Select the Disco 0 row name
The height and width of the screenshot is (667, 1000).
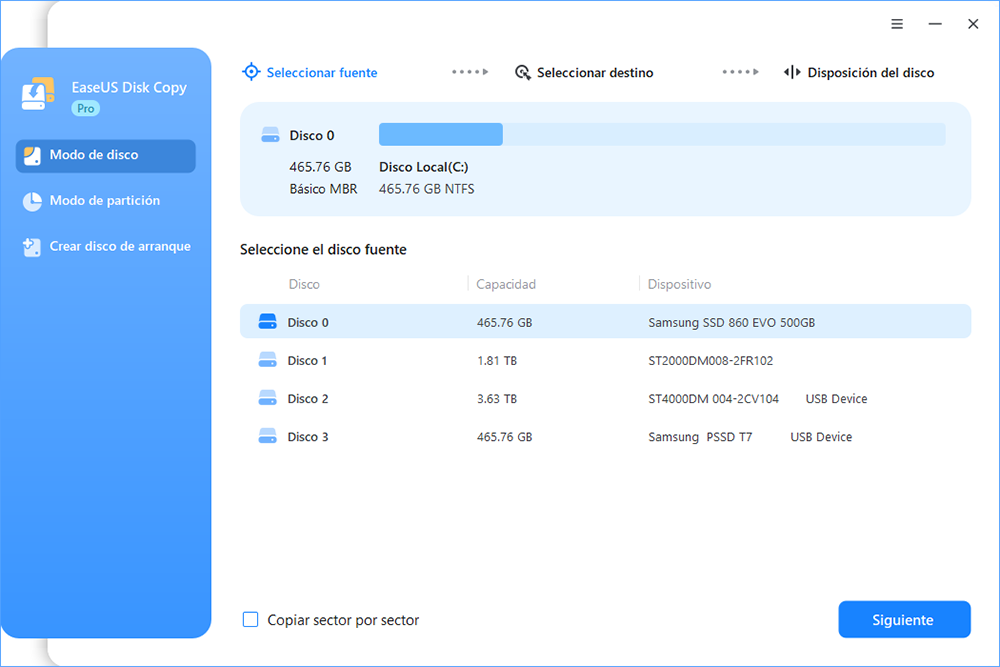point(308,323)
